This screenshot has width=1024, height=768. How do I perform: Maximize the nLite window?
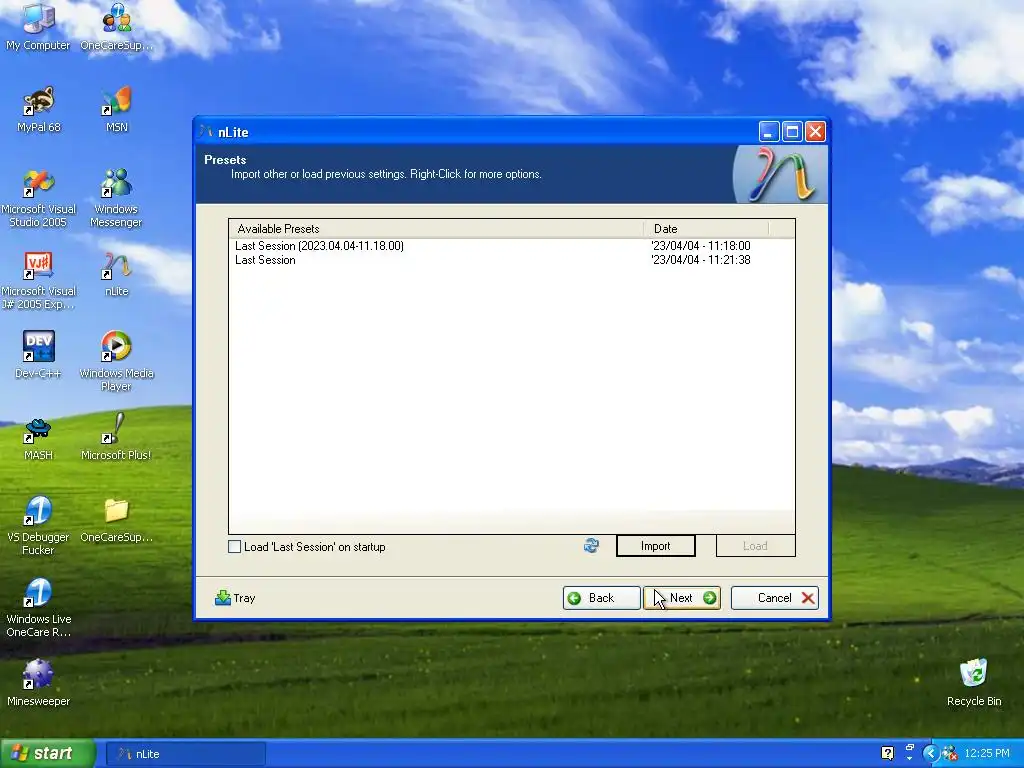(x=792, y=132)
